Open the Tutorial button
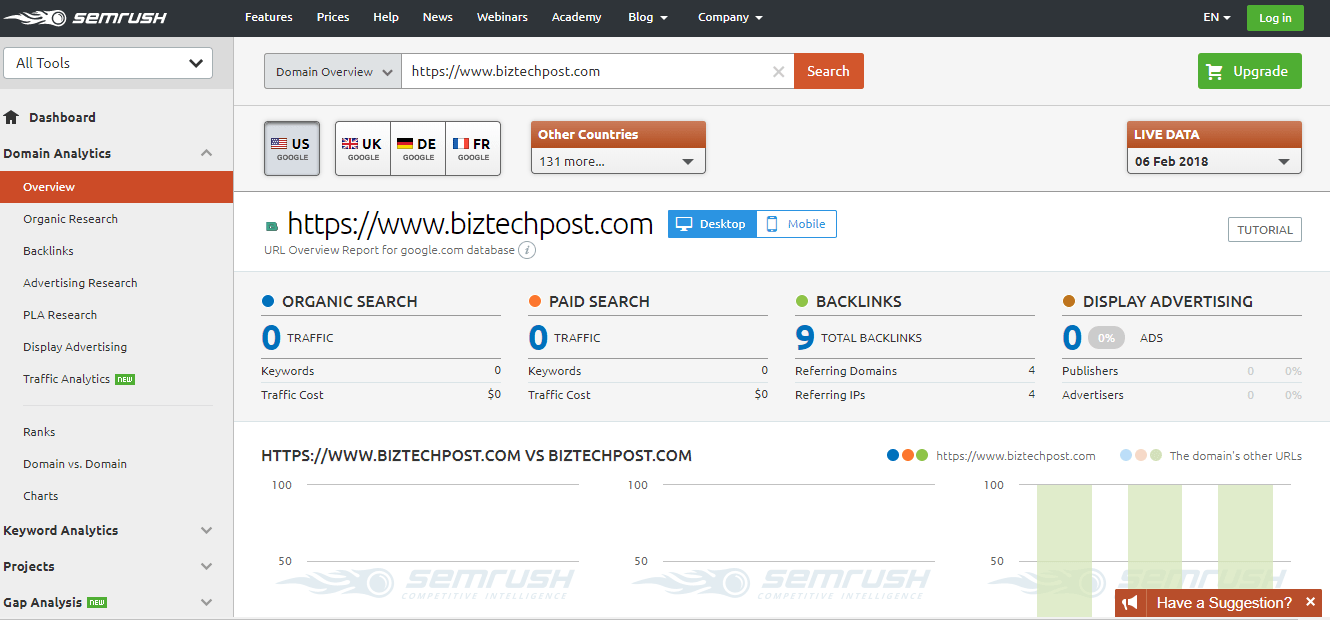 coord(1265,230)
